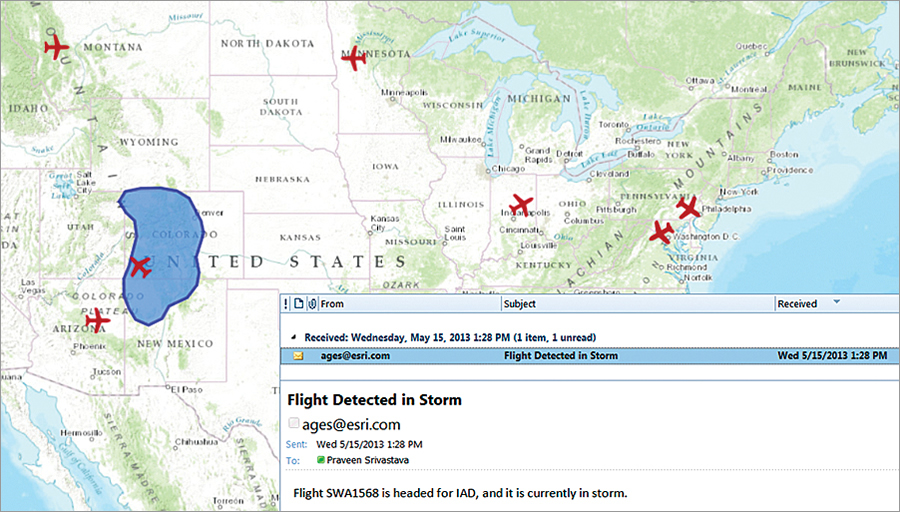This screenshot has height=512, width=900.
Task: Open the Flight Detected in Storm message
Action: tap(560, 356)
